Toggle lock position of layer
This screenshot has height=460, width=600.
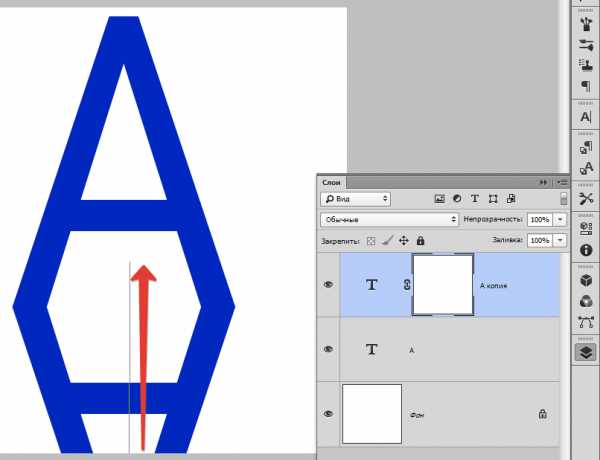(x=404, y=241)
